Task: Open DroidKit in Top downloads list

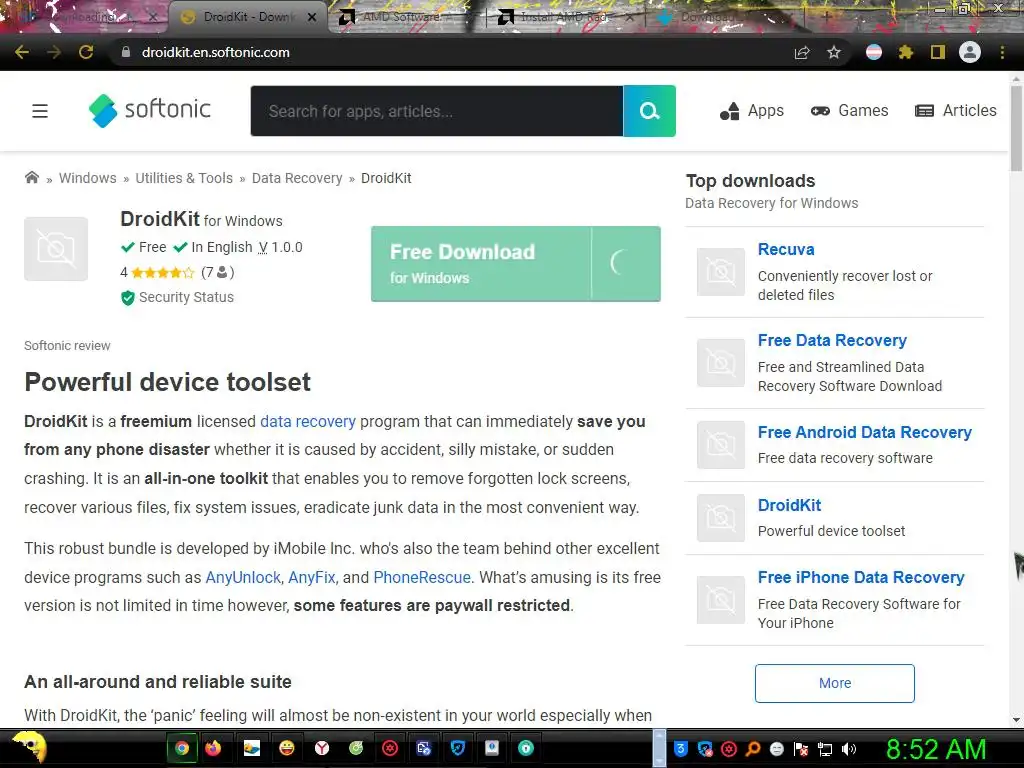Action: [789, 505]
